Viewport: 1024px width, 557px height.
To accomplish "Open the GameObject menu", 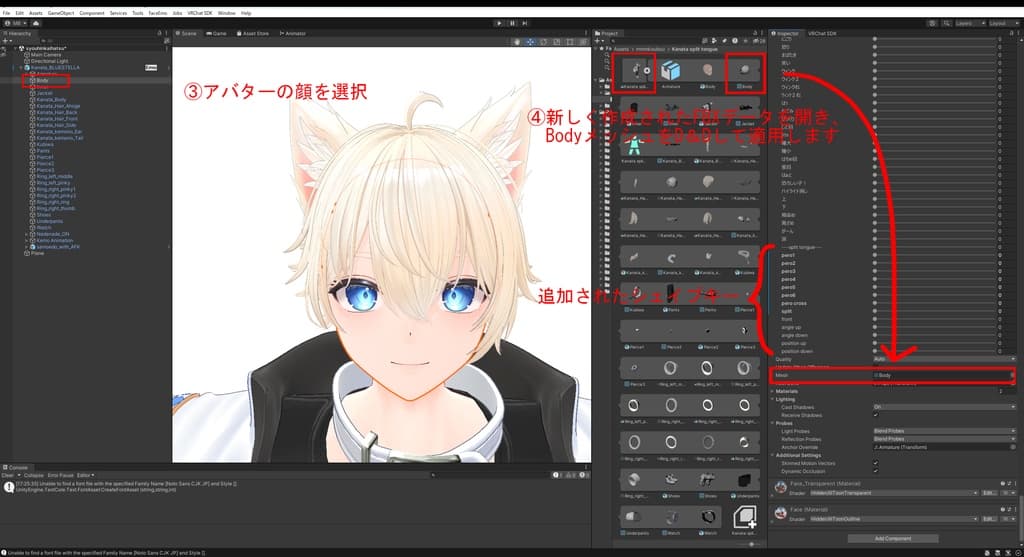I will (61, 13).
